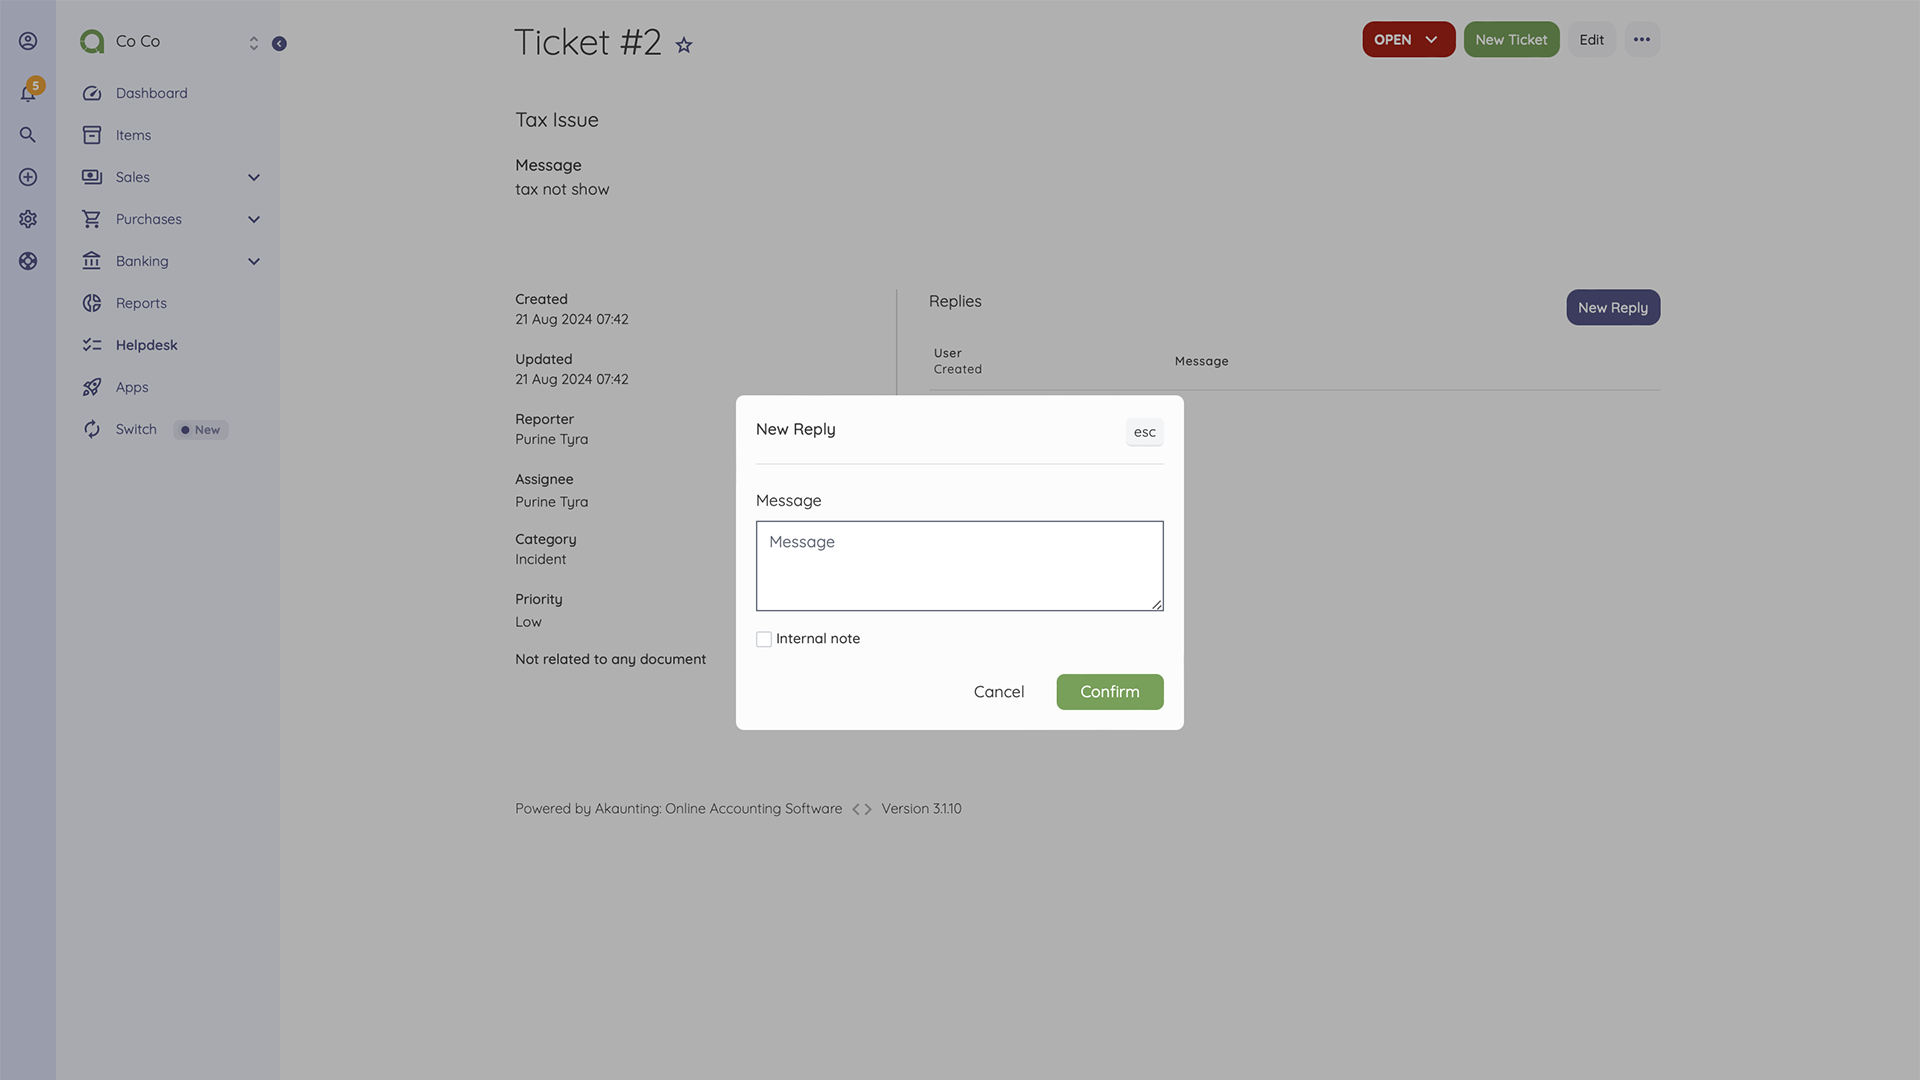Screen dimensions: 1920x1080
Task: Expand the Sales menu chevron
Action: pyautogui.click(x=253, y=176)
